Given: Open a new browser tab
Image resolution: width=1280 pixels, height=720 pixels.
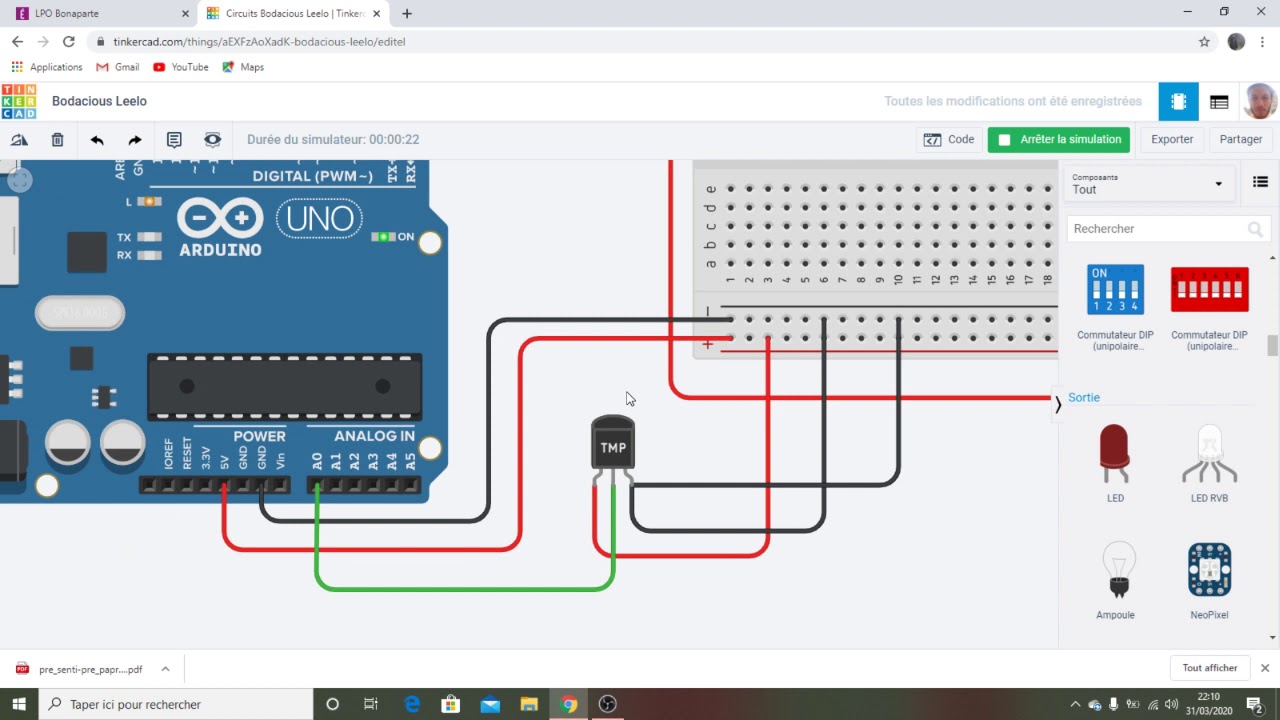Looking at the screenshot, I should coord(407,14).
